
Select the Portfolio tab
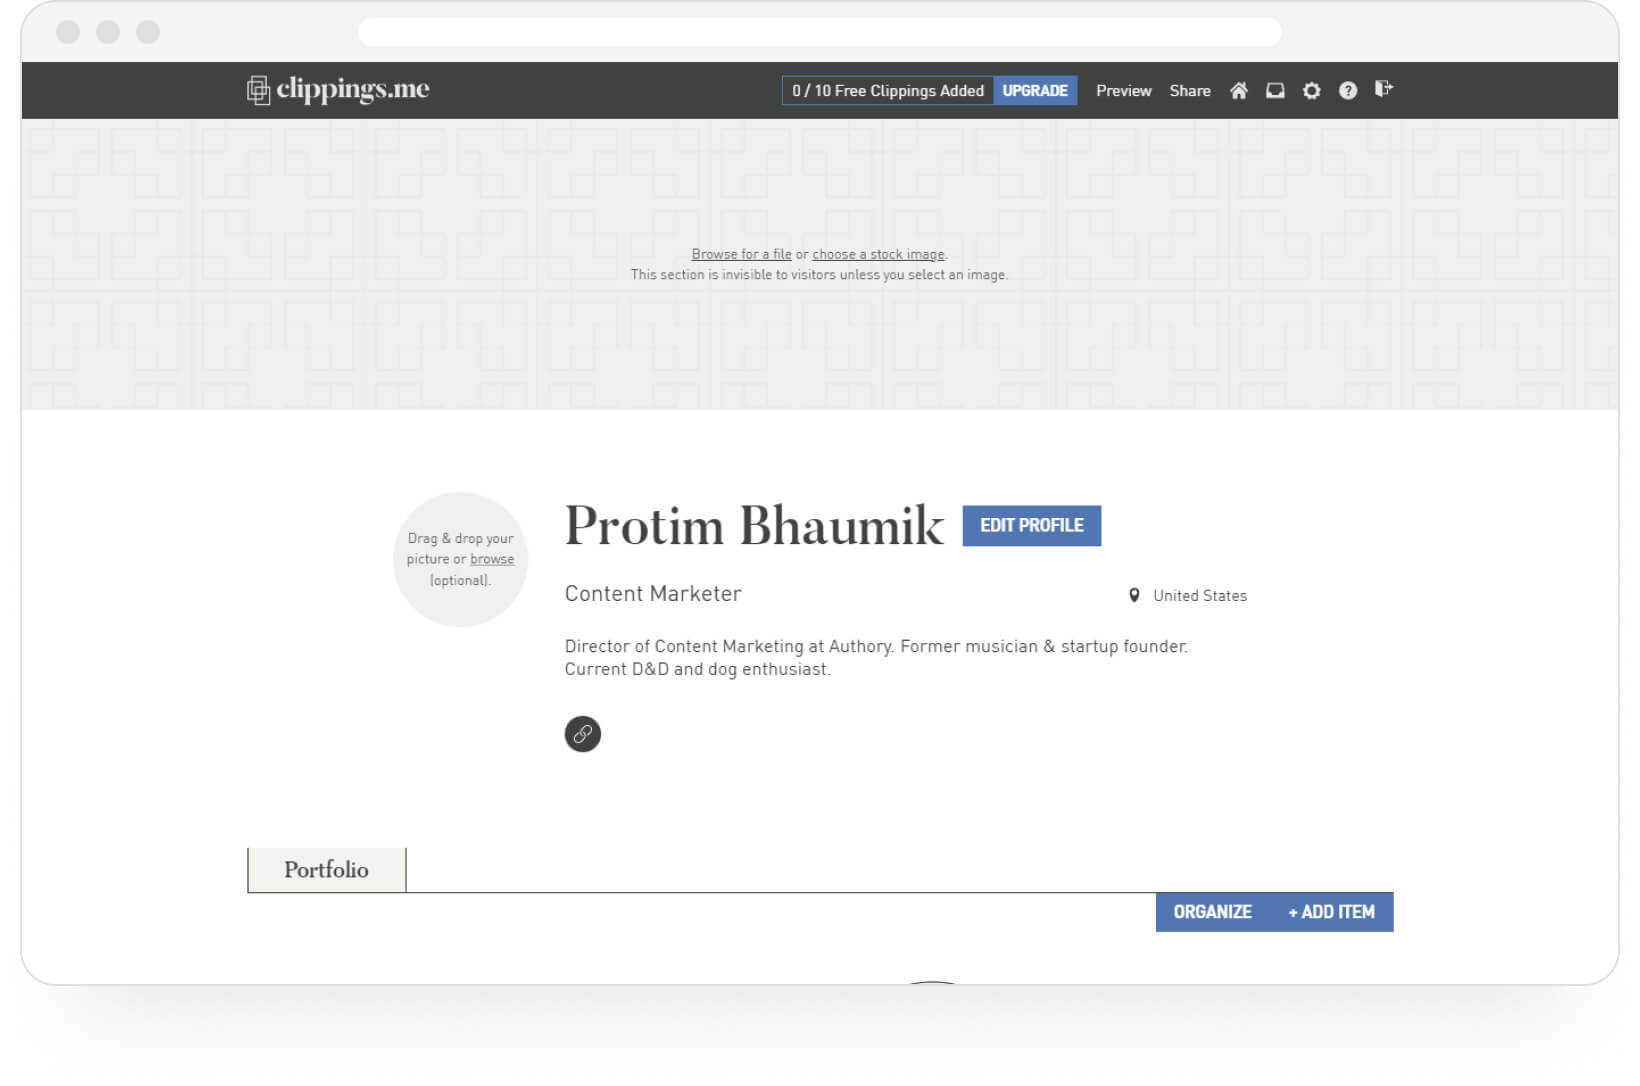(327, 870)
